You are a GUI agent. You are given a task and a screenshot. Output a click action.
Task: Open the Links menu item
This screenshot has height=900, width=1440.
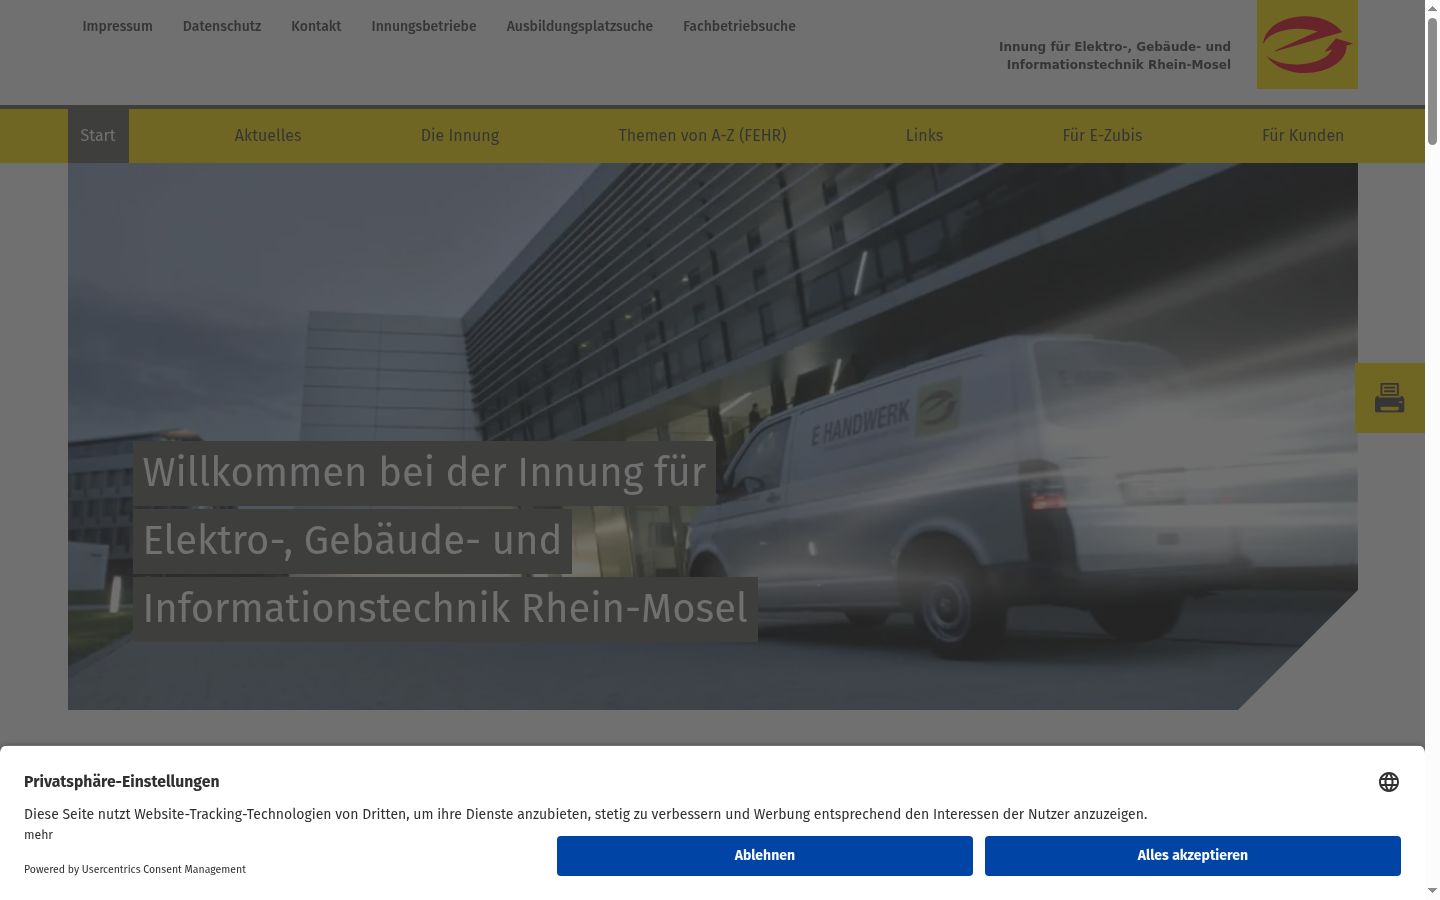924,135
